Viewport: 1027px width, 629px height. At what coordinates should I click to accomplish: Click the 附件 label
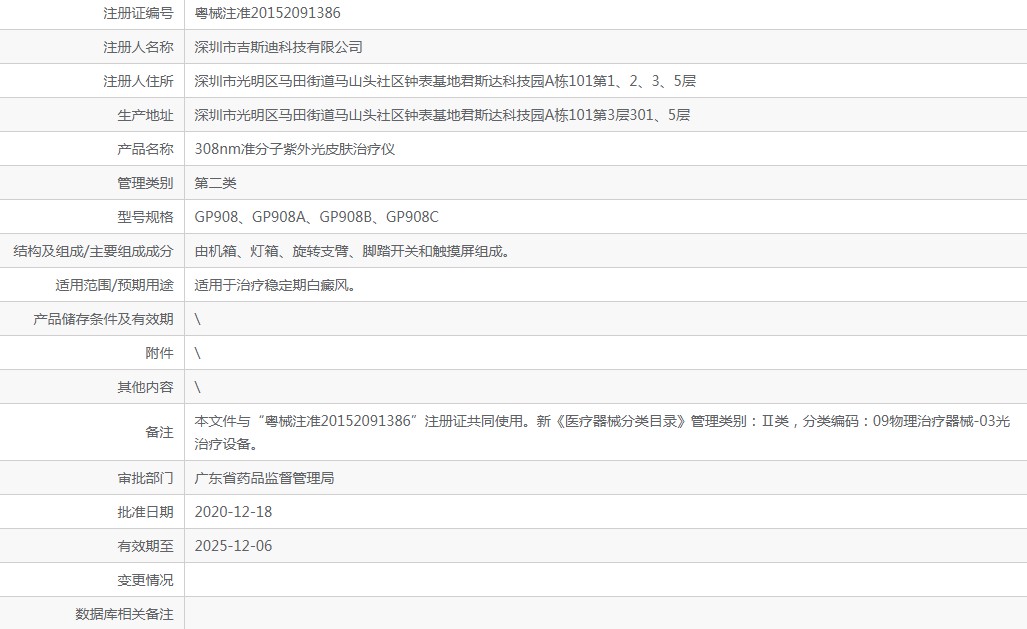click(159, 354)
